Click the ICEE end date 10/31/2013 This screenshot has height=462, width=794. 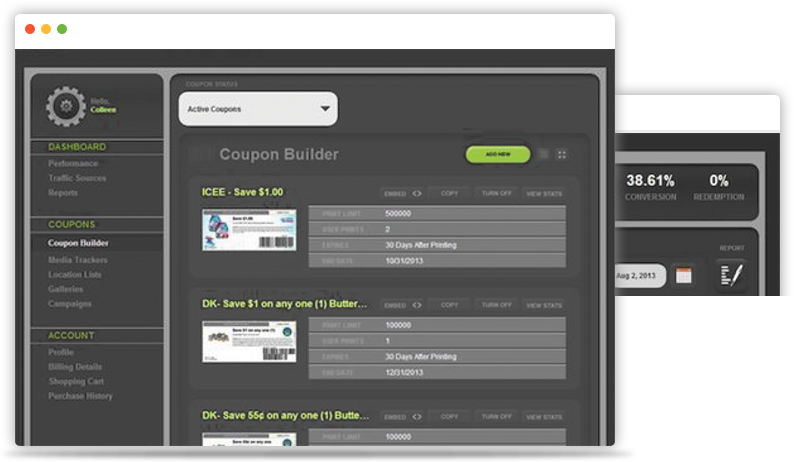pyautogui.click(x=404, y=261)
